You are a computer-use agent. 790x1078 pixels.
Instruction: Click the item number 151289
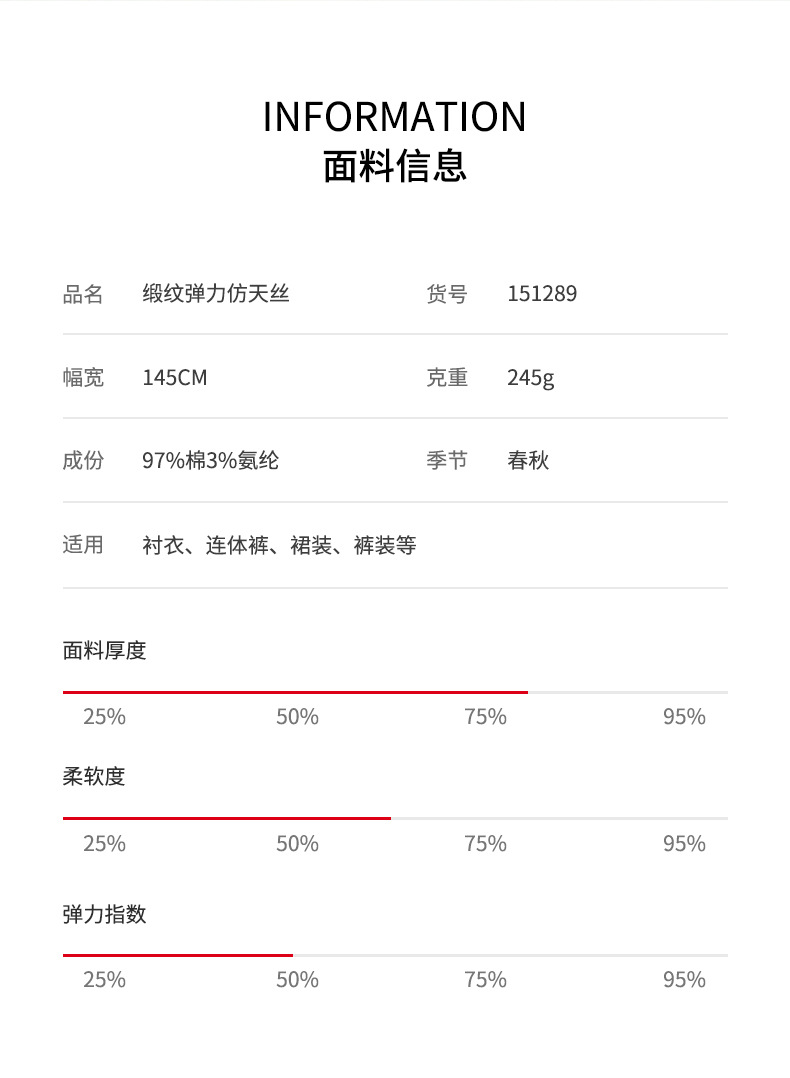[x=542, y=294]
